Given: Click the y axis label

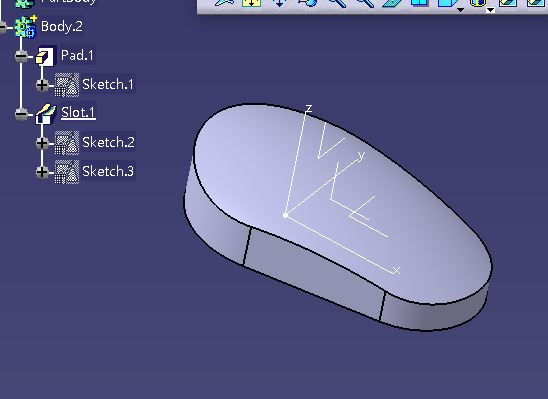Looking at the screenshot, I should [361, 155].
